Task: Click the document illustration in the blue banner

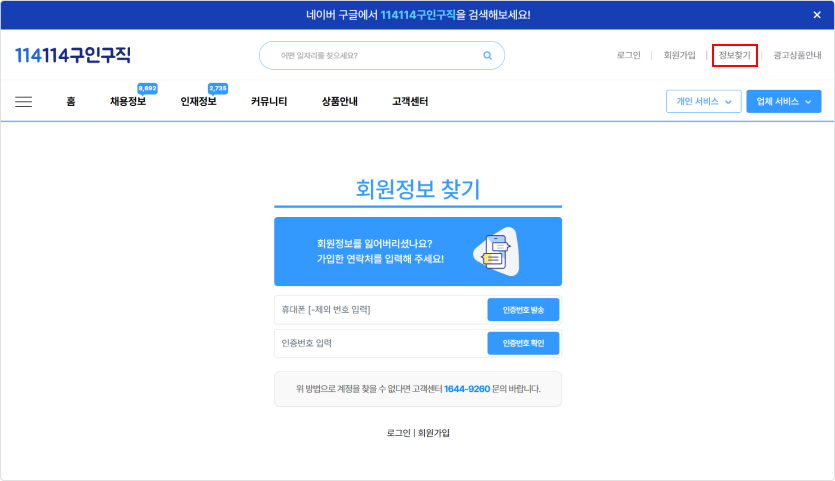Action: pos(494,251)
